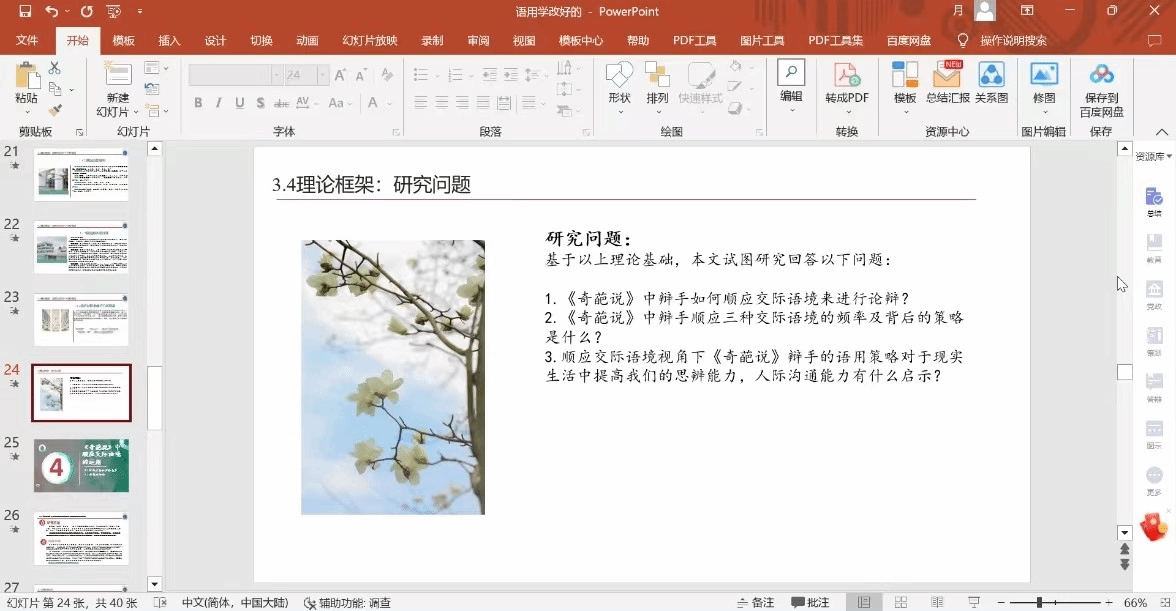
Task: Click the zoom slider handle
Action: point(1039,603)
